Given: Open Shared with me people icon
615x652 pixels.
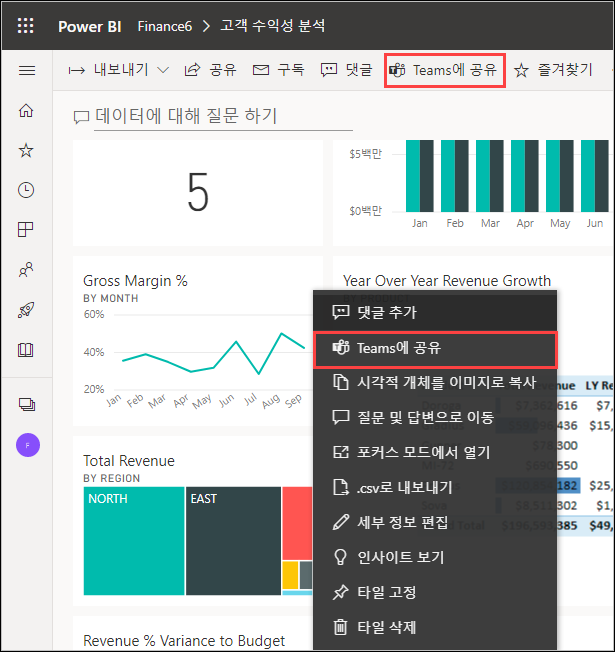Looking at the screenshot, I should click(26, 269).
